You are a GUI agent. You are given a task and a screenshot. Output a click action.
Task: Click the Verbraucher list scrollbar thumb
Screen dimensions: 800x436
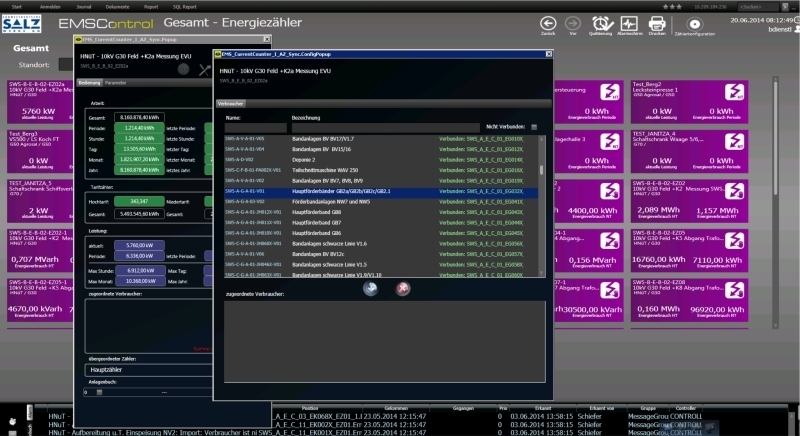pyautogui.click(x=541, y=170)
